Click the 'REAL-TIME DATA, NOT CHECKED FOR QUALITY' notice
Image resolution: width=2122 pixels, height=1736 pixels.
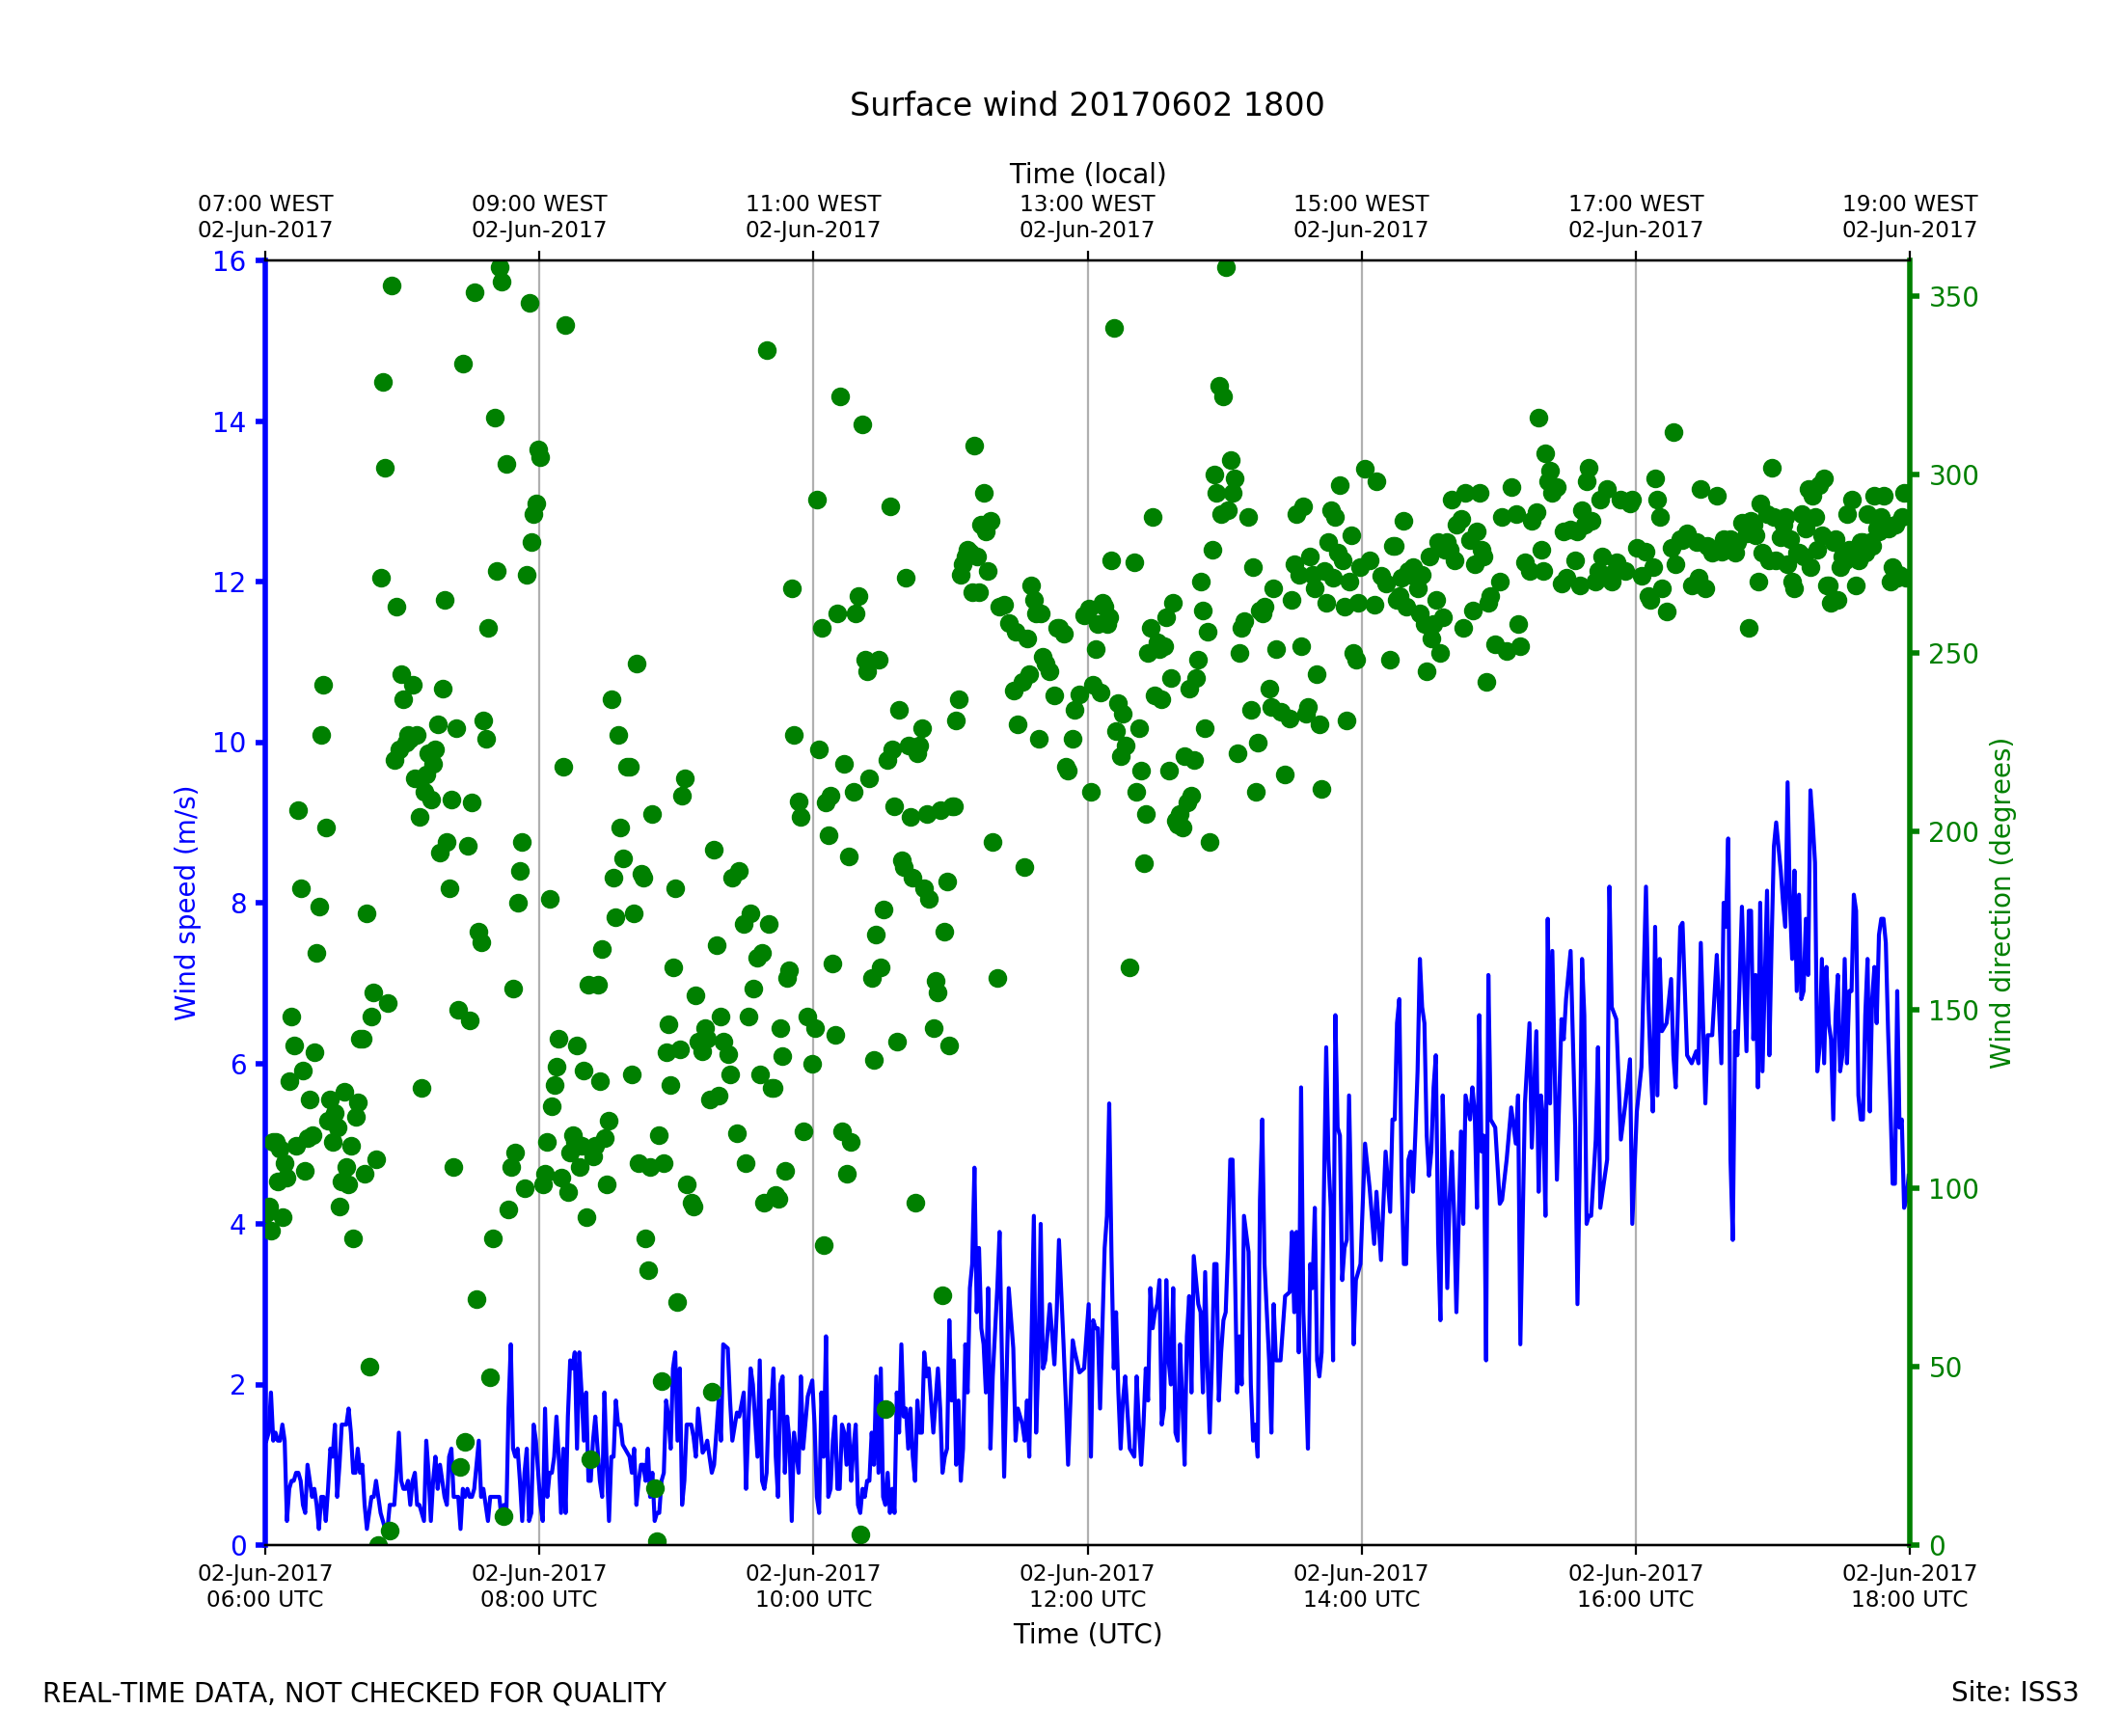tap(354, 1693)
